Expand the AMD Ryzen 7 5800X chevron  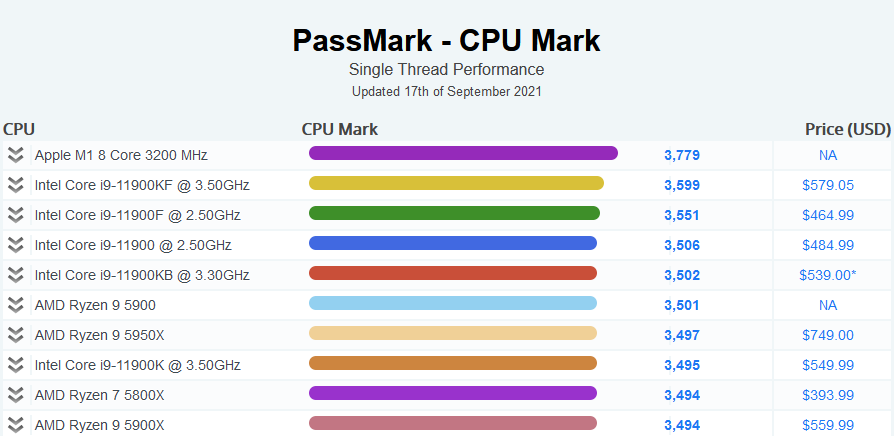[x=15, y=395]
